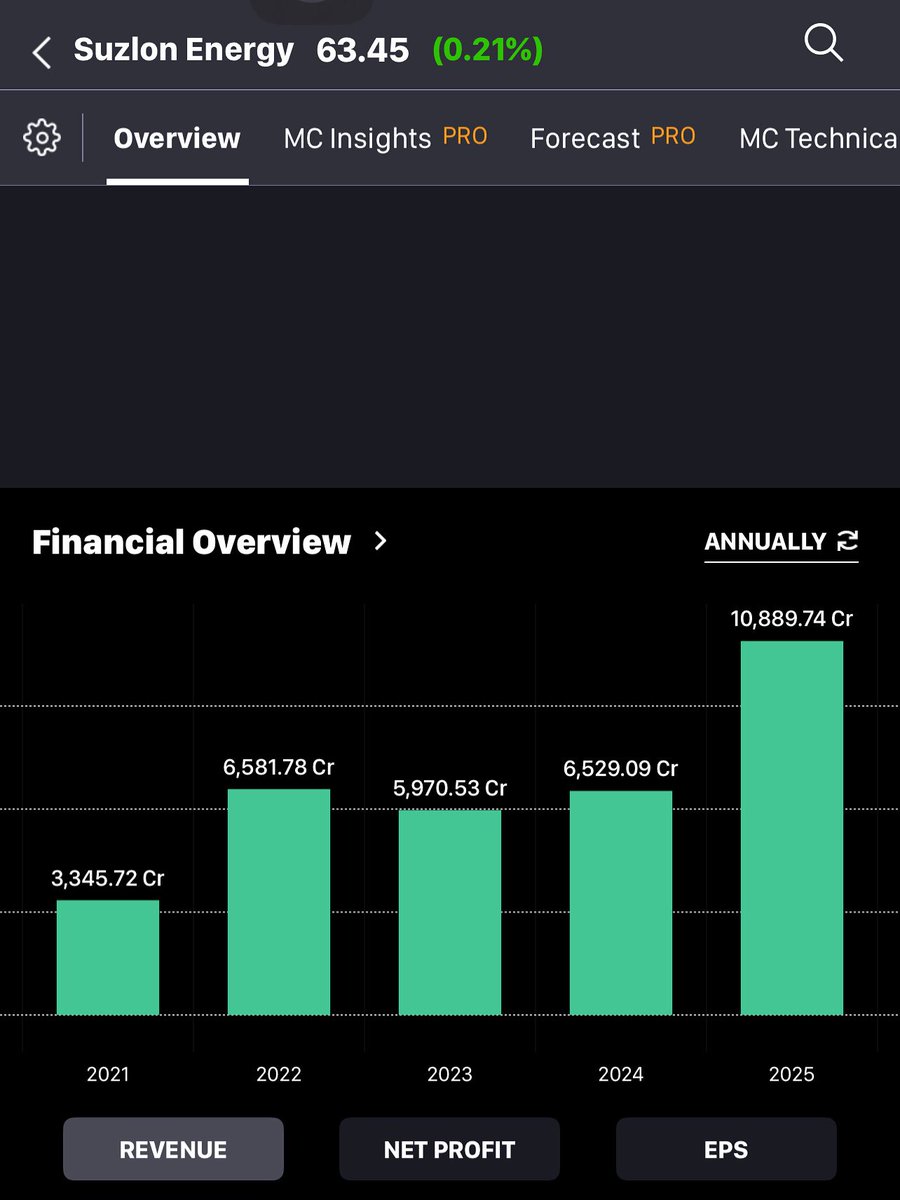Click the Suzlon Energy title
The height and width of the screenshot is (1200, 900).
(x=184, y=50)
